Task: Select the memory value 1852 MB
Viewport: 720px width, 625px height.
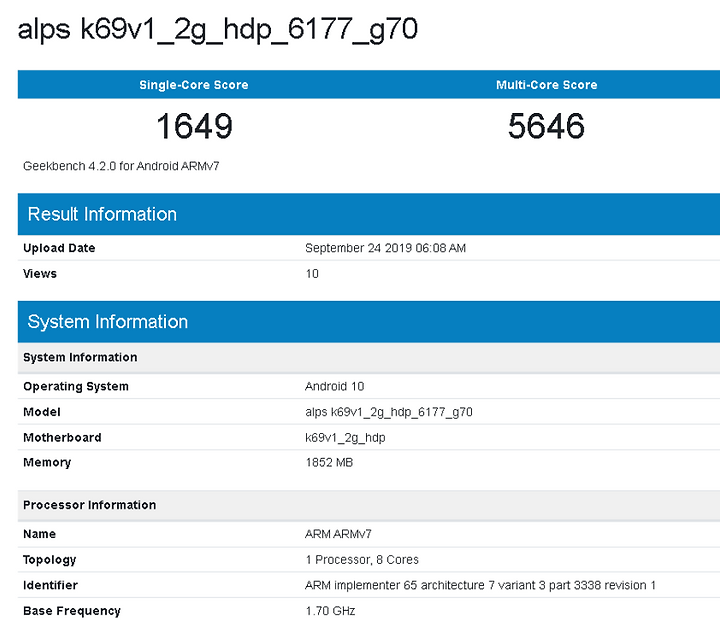Action: [x=329, y=462]
